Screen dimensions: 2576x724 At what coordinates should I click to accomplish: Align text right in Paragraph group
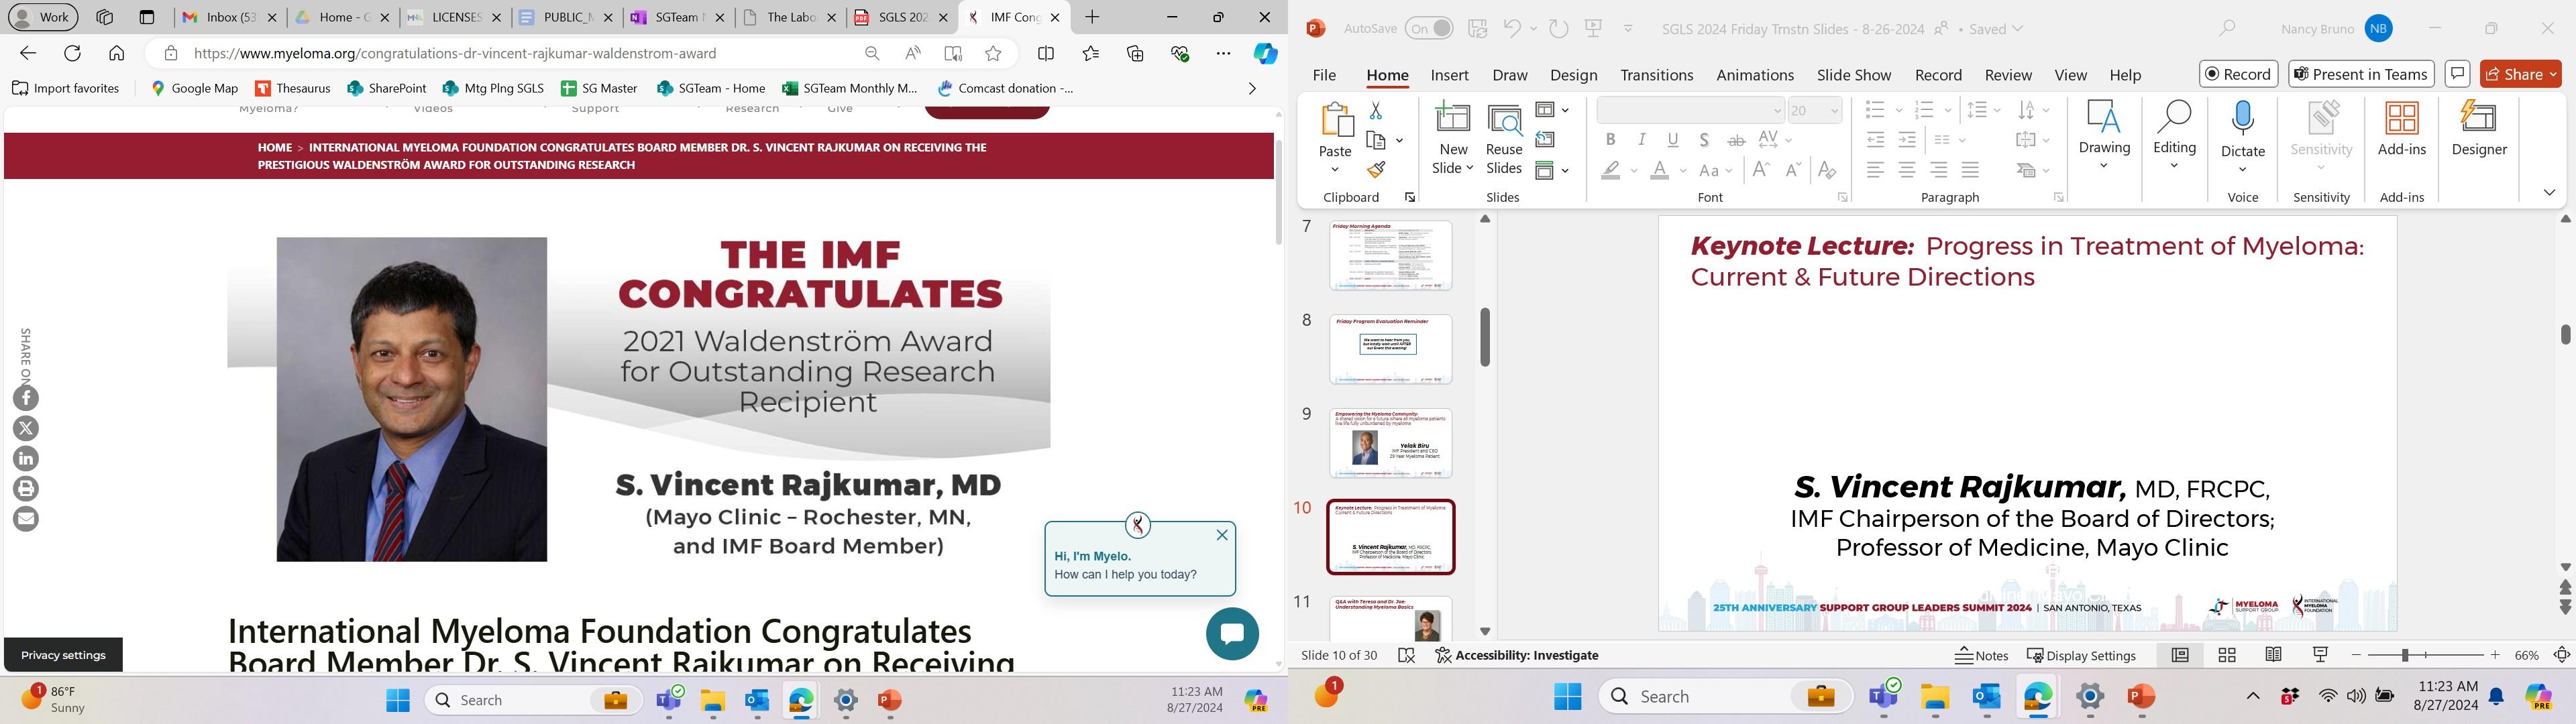[1939, 170]
